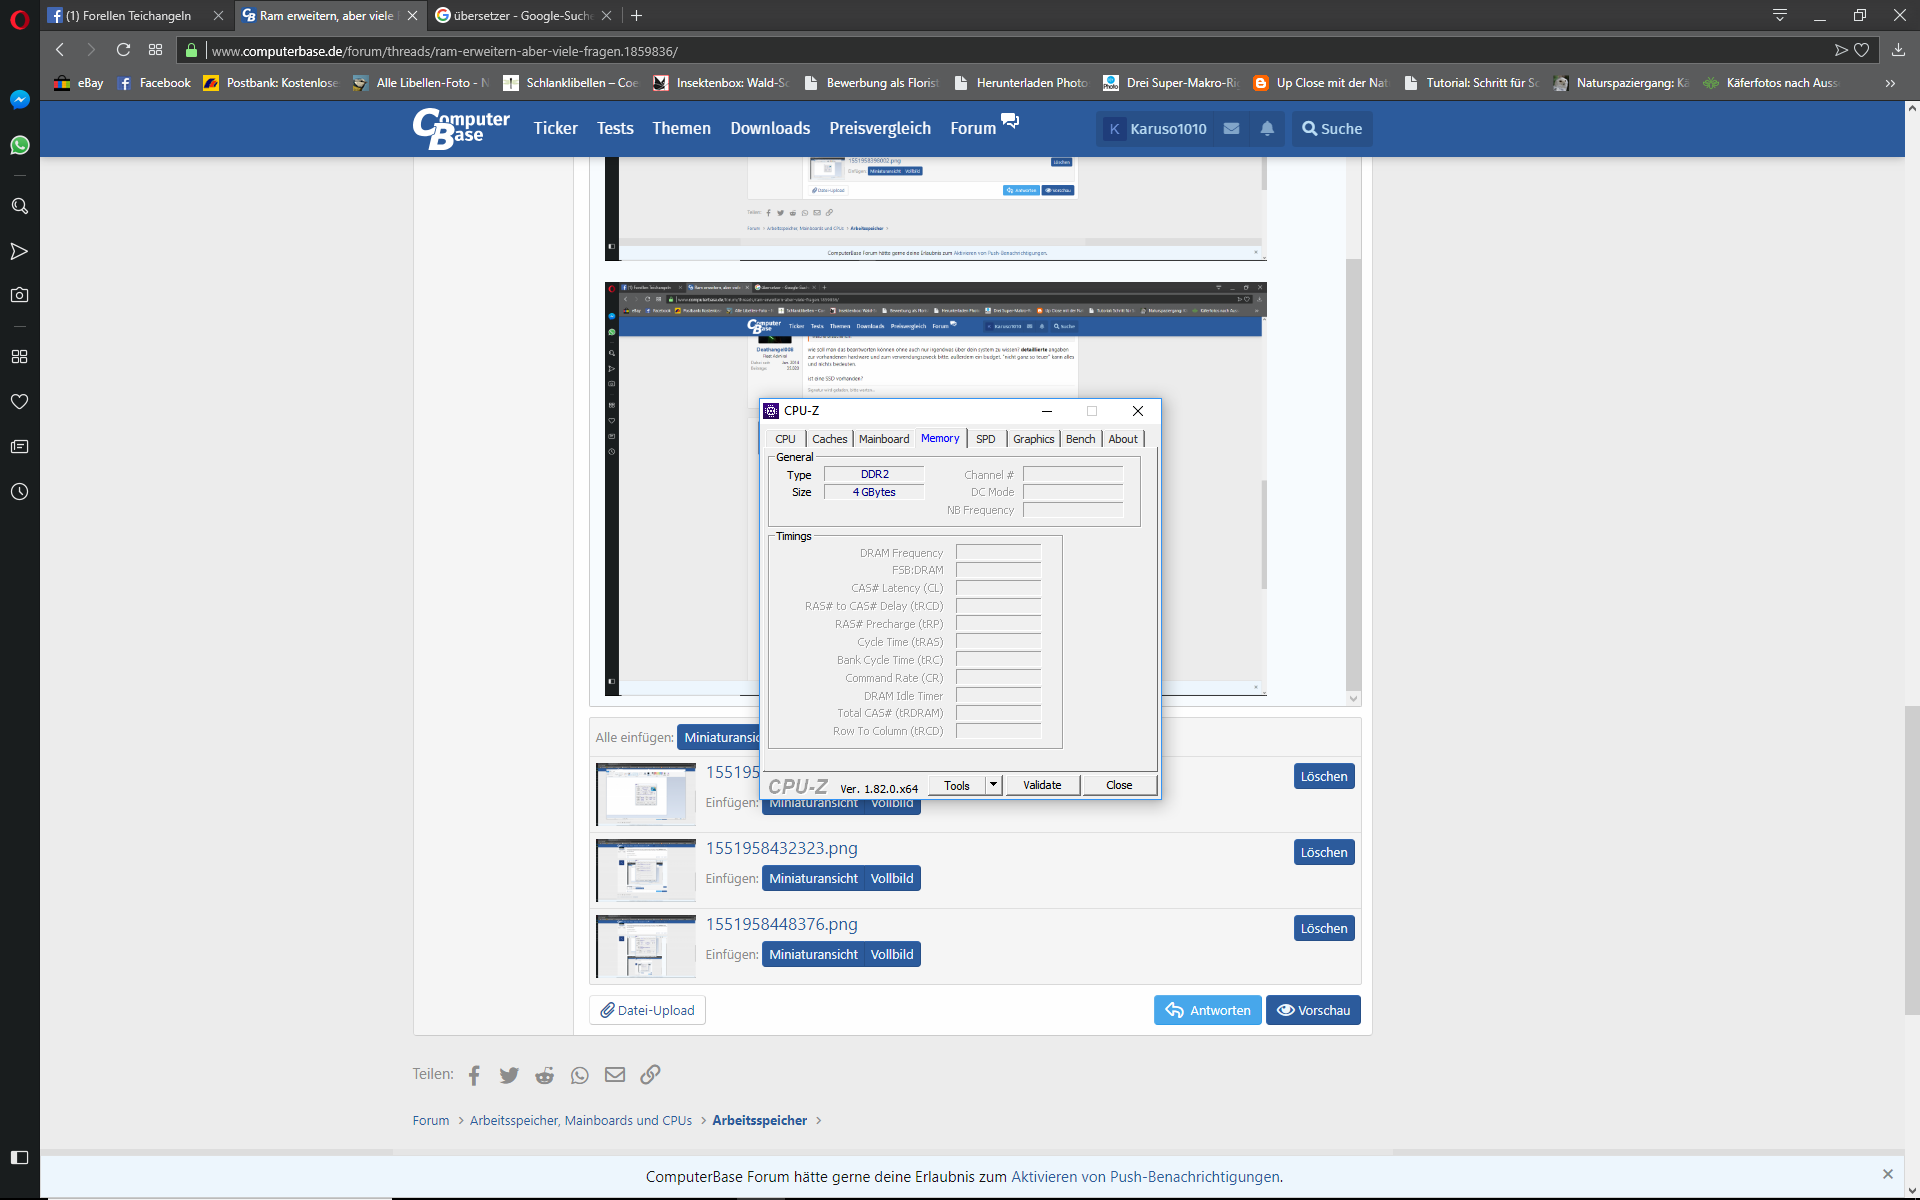Share thread via the Twitter icon
This screenshot has width=1920, height=1200.
coord(509,1075)
